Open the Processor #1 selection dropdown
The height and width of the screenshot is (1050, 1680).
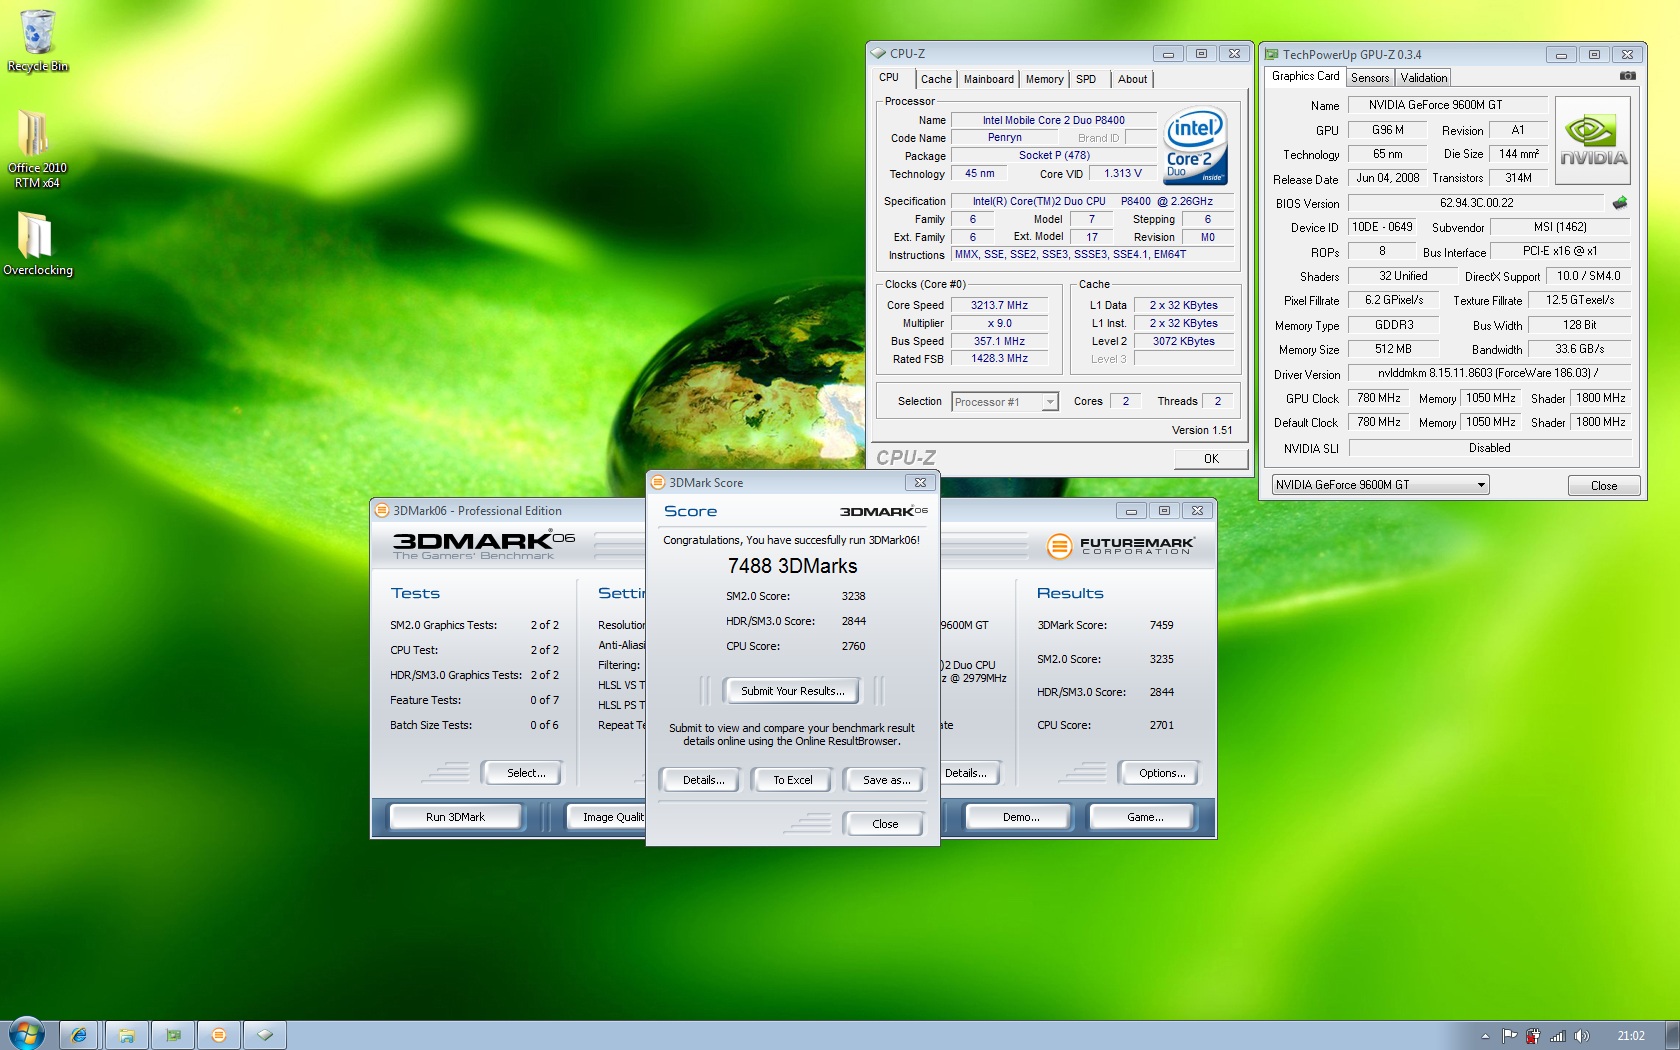[x=1005, y=402]
